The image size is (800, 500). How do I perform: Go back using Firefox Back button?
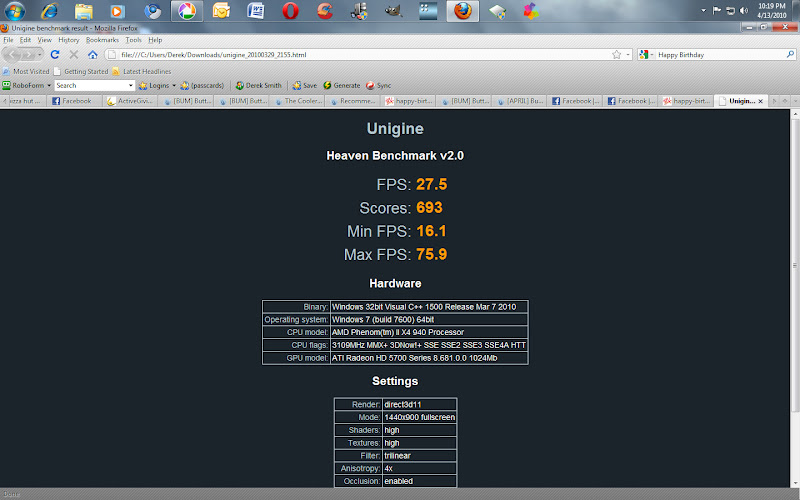11,54
